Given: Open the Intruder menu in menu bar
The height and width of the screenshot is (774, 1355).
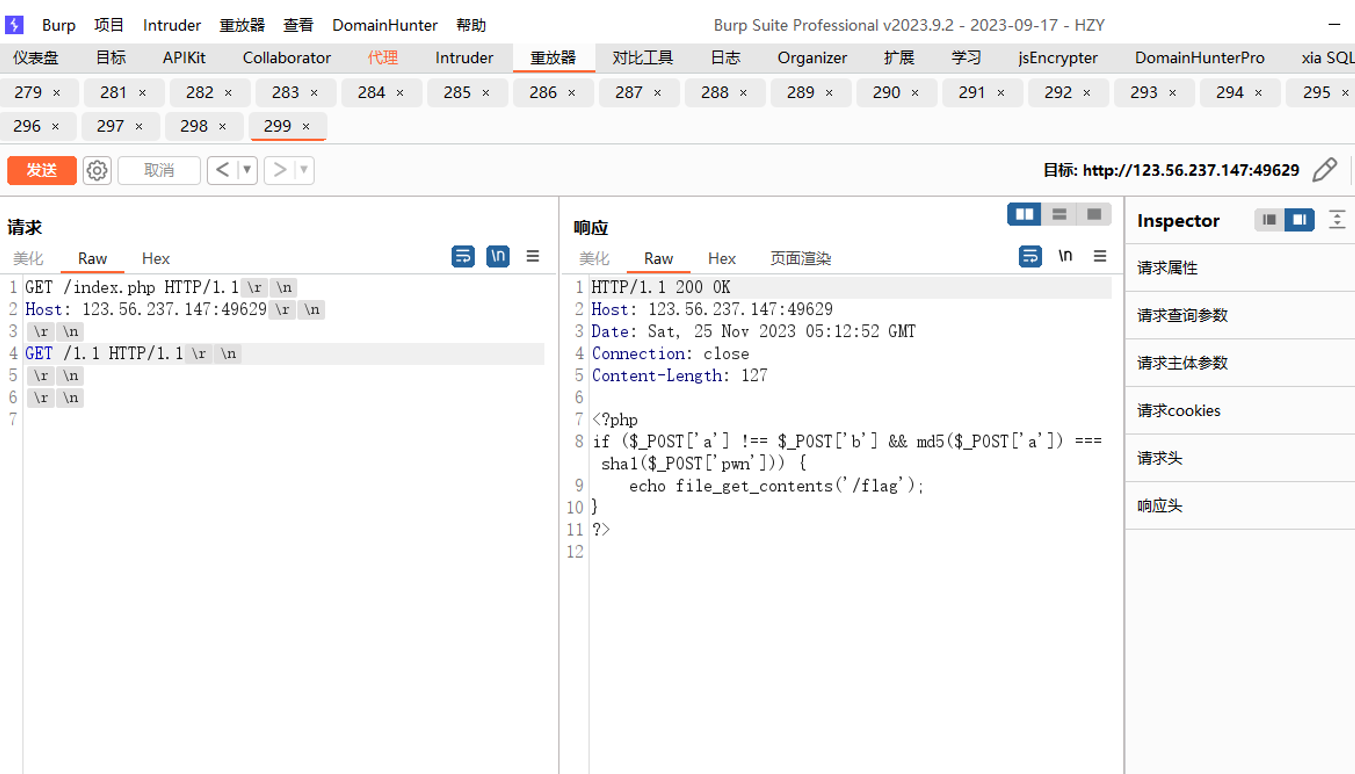Looking at the screenshot, I should 172,25.
